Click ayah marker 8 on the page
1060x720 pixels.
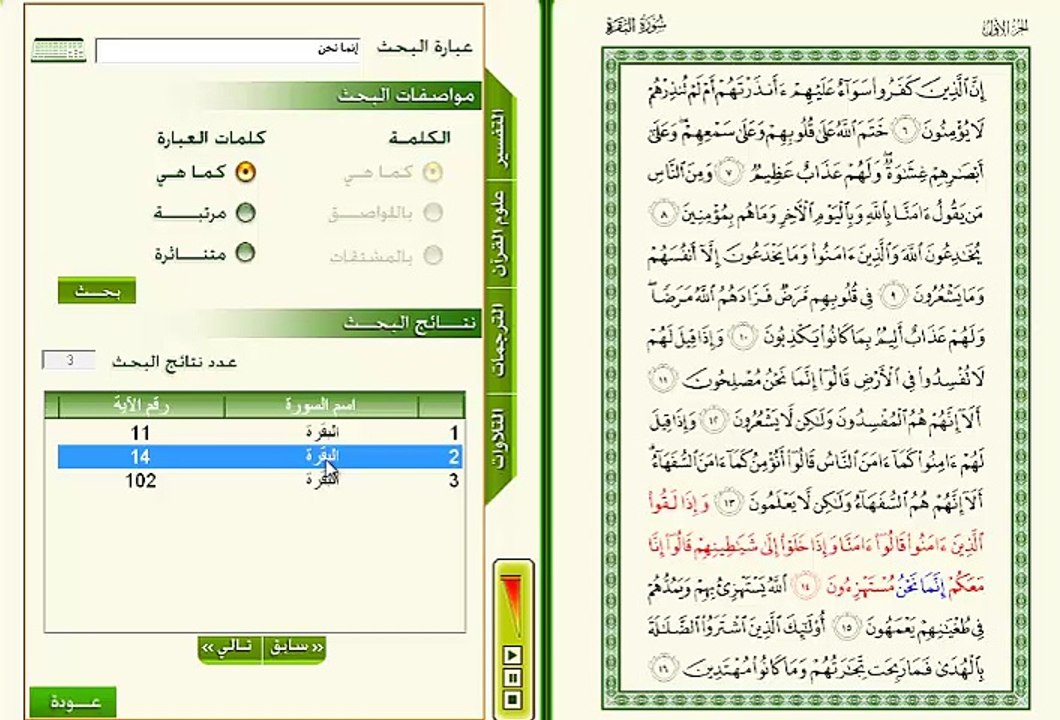click(x=664, y=214)
